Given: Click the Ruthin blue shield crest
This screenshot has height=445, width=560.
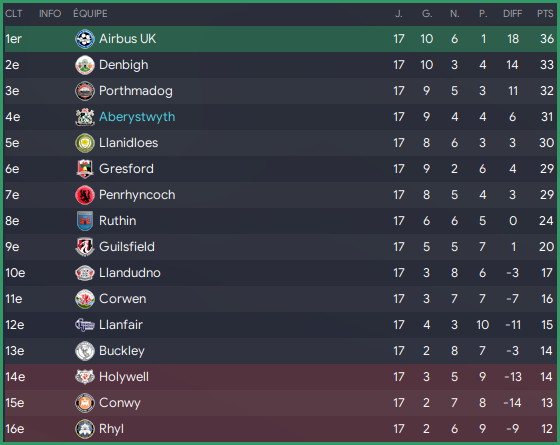Looking at the screenshot, I should [85, 221].
